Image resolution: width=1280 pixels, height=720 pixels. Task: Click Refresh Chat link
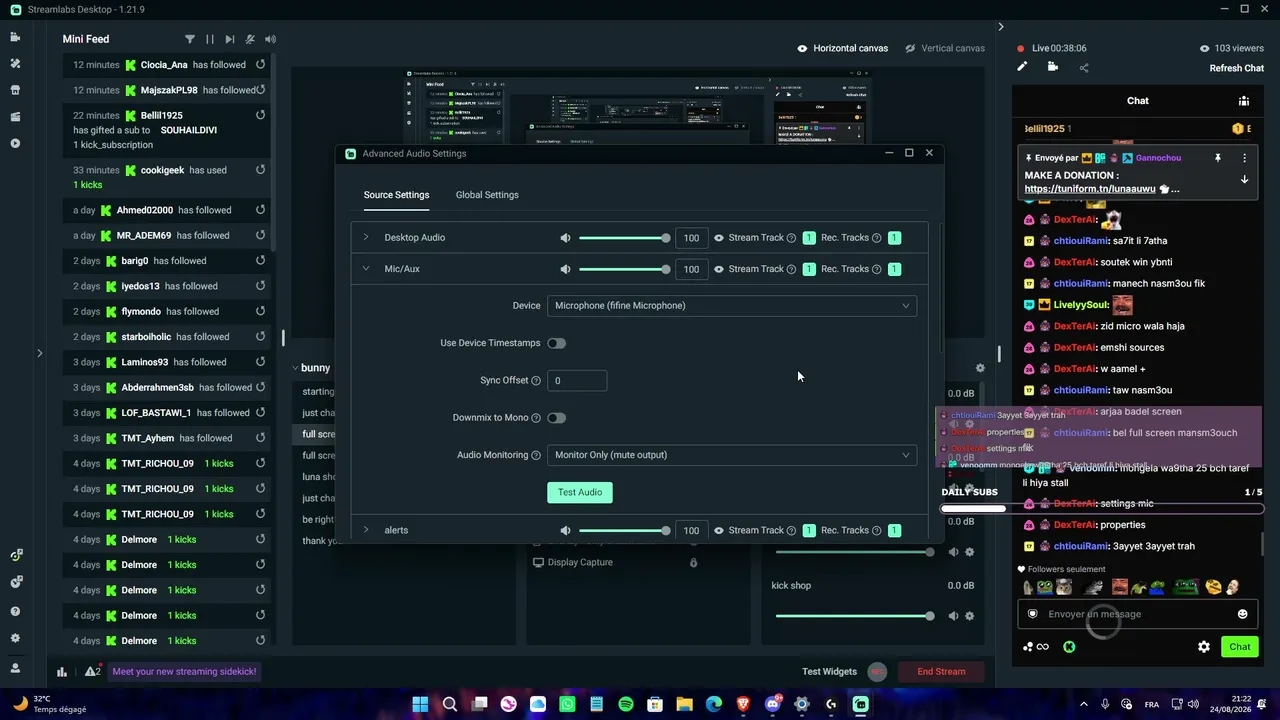pos(1237,68)
